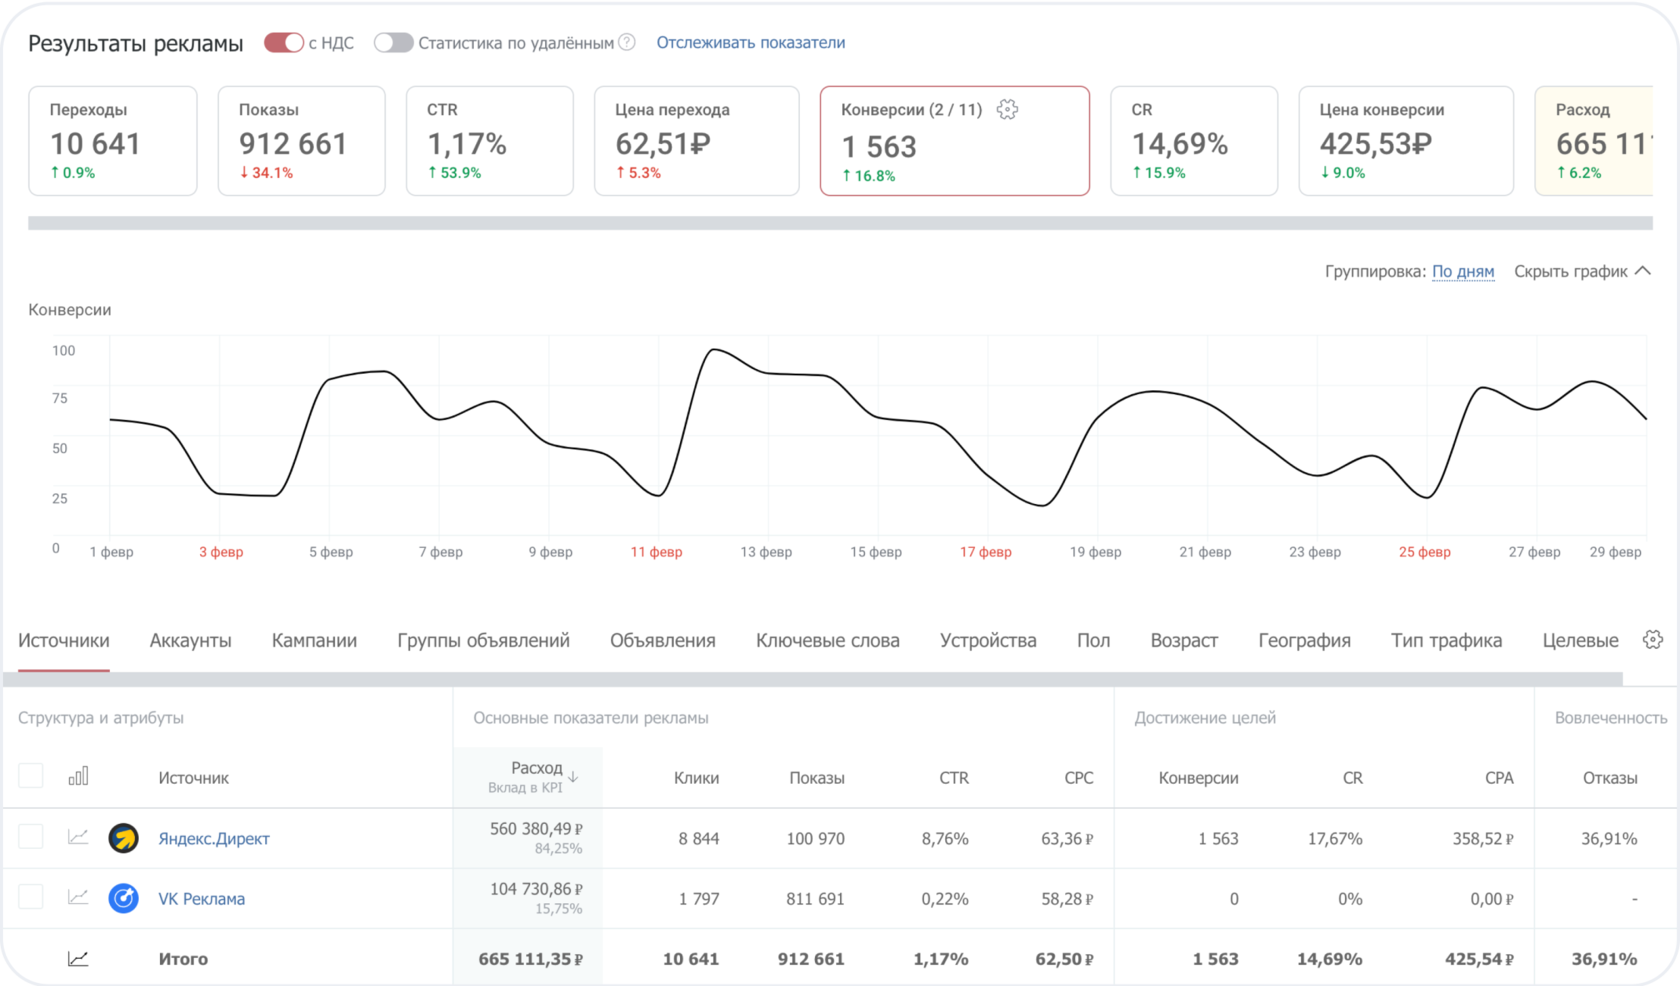The width and height of the screenshot is (1680, 986).
Task: Click horizontal scrollbar below report tabs
Action: click(x=812, y=680)
